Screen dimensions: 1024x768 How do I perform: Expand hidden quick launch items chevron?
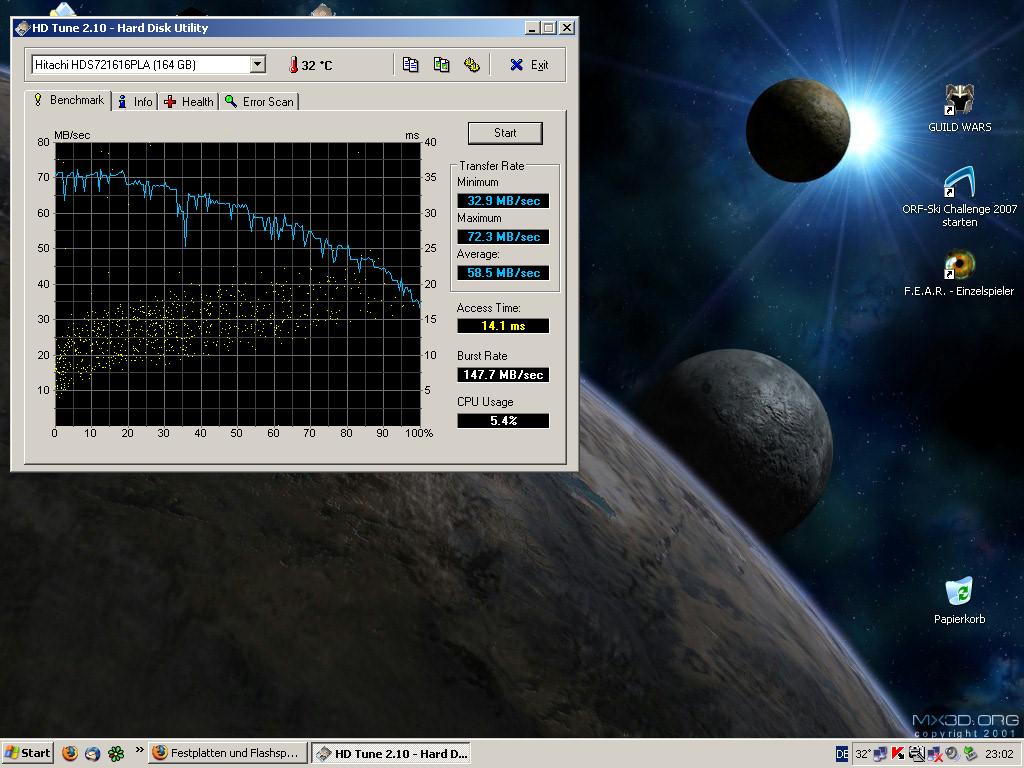[x=139, y=750]
